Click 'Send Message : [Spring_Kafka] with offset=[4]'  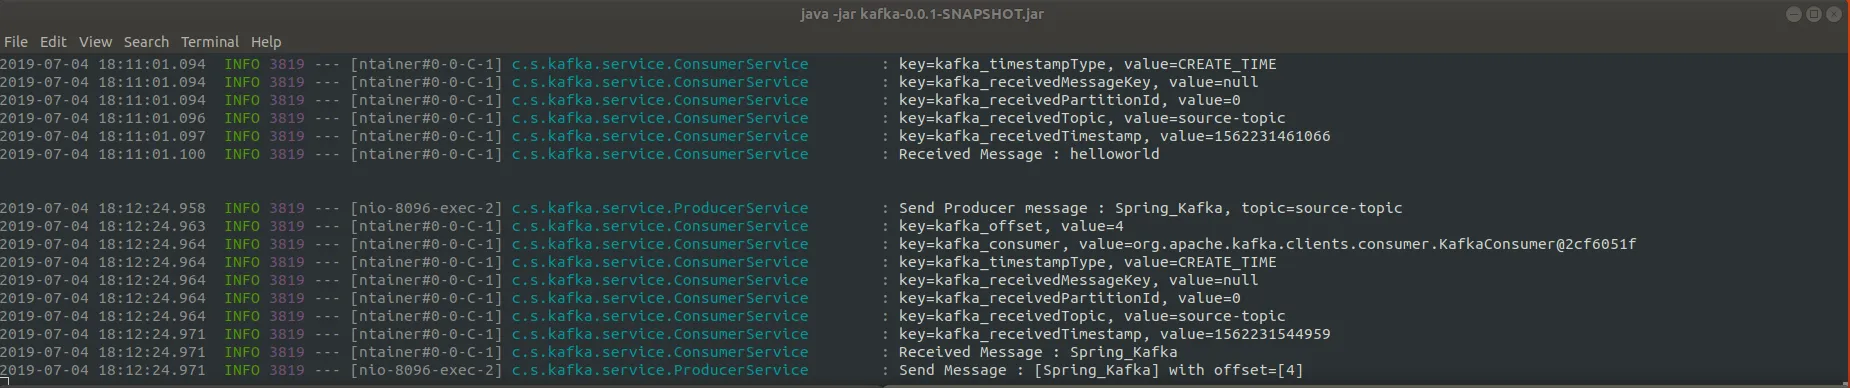click(x=1101, y=370)
